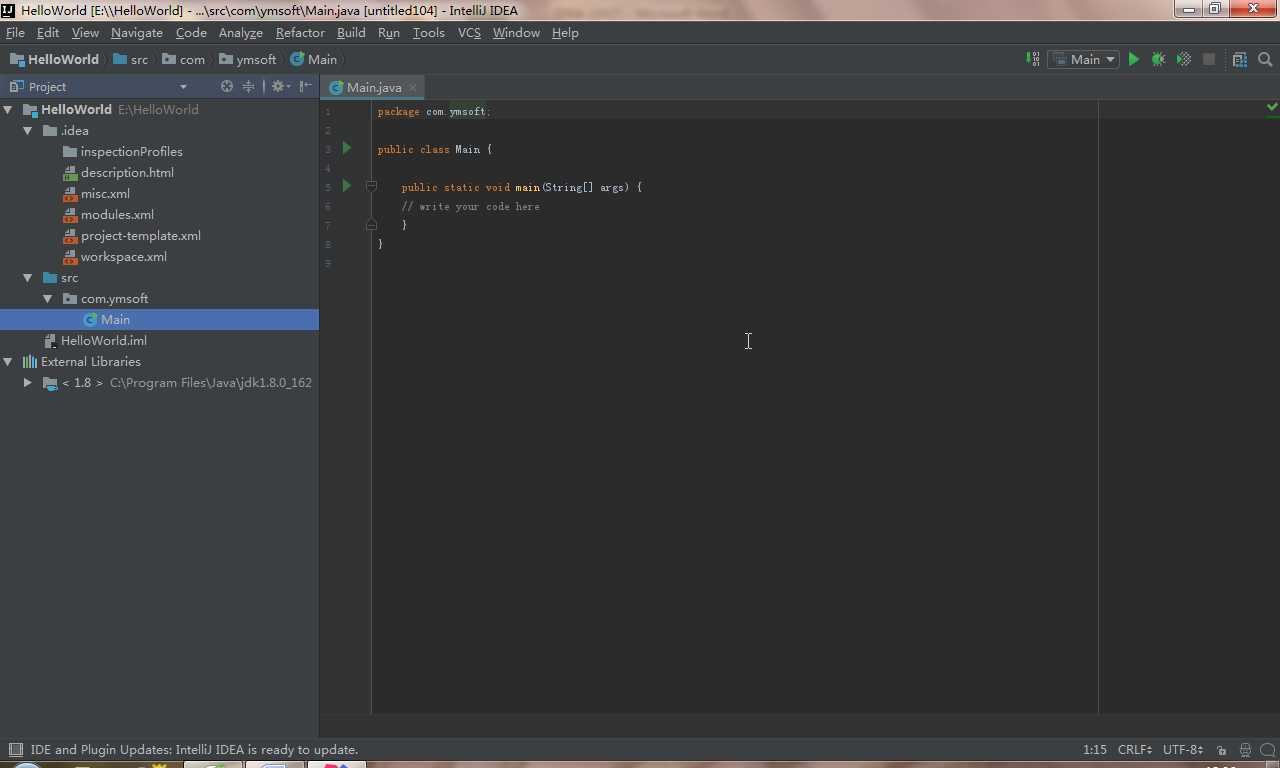Expand the < 1.8 > JDK library node
Screen dimensions: 1280x768
tap(28, 382)
